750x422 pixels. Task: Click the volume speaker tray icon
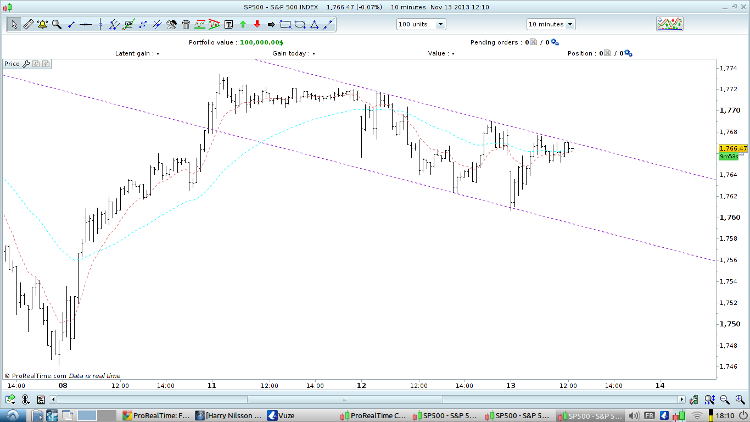[x=634, y=415]
